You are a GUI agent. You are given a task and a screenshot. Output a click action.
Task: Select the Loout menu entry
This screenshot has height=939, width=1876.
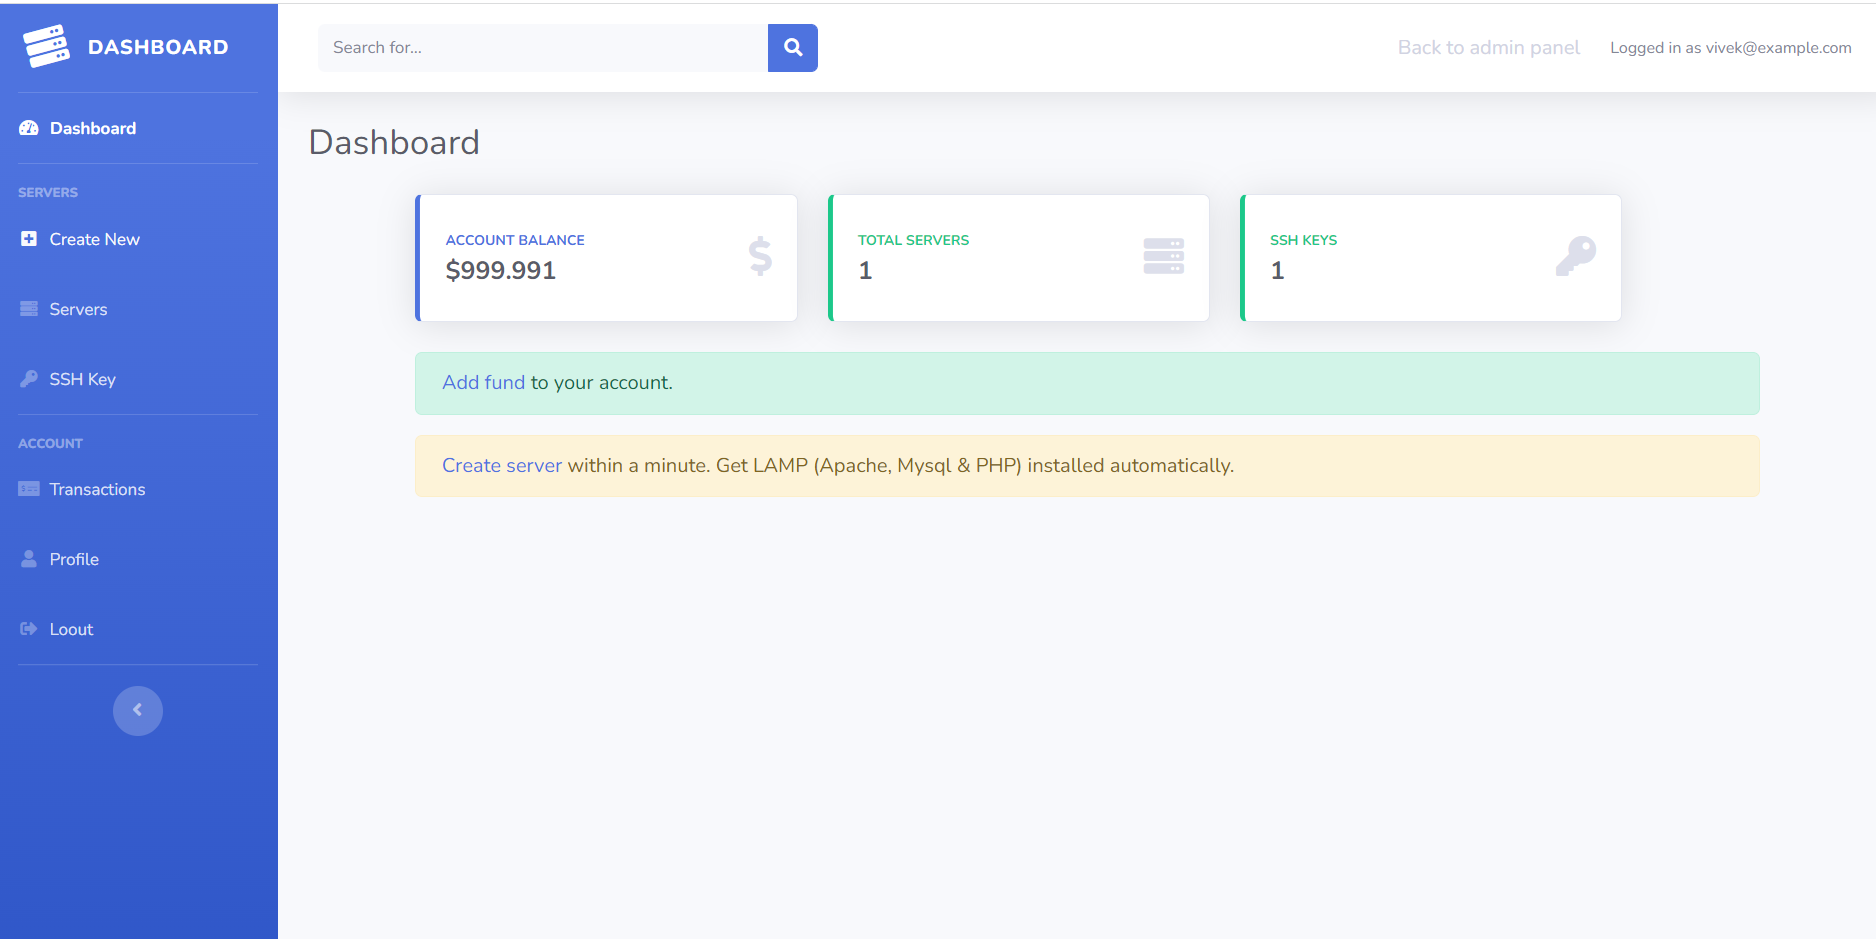point(70,628)
